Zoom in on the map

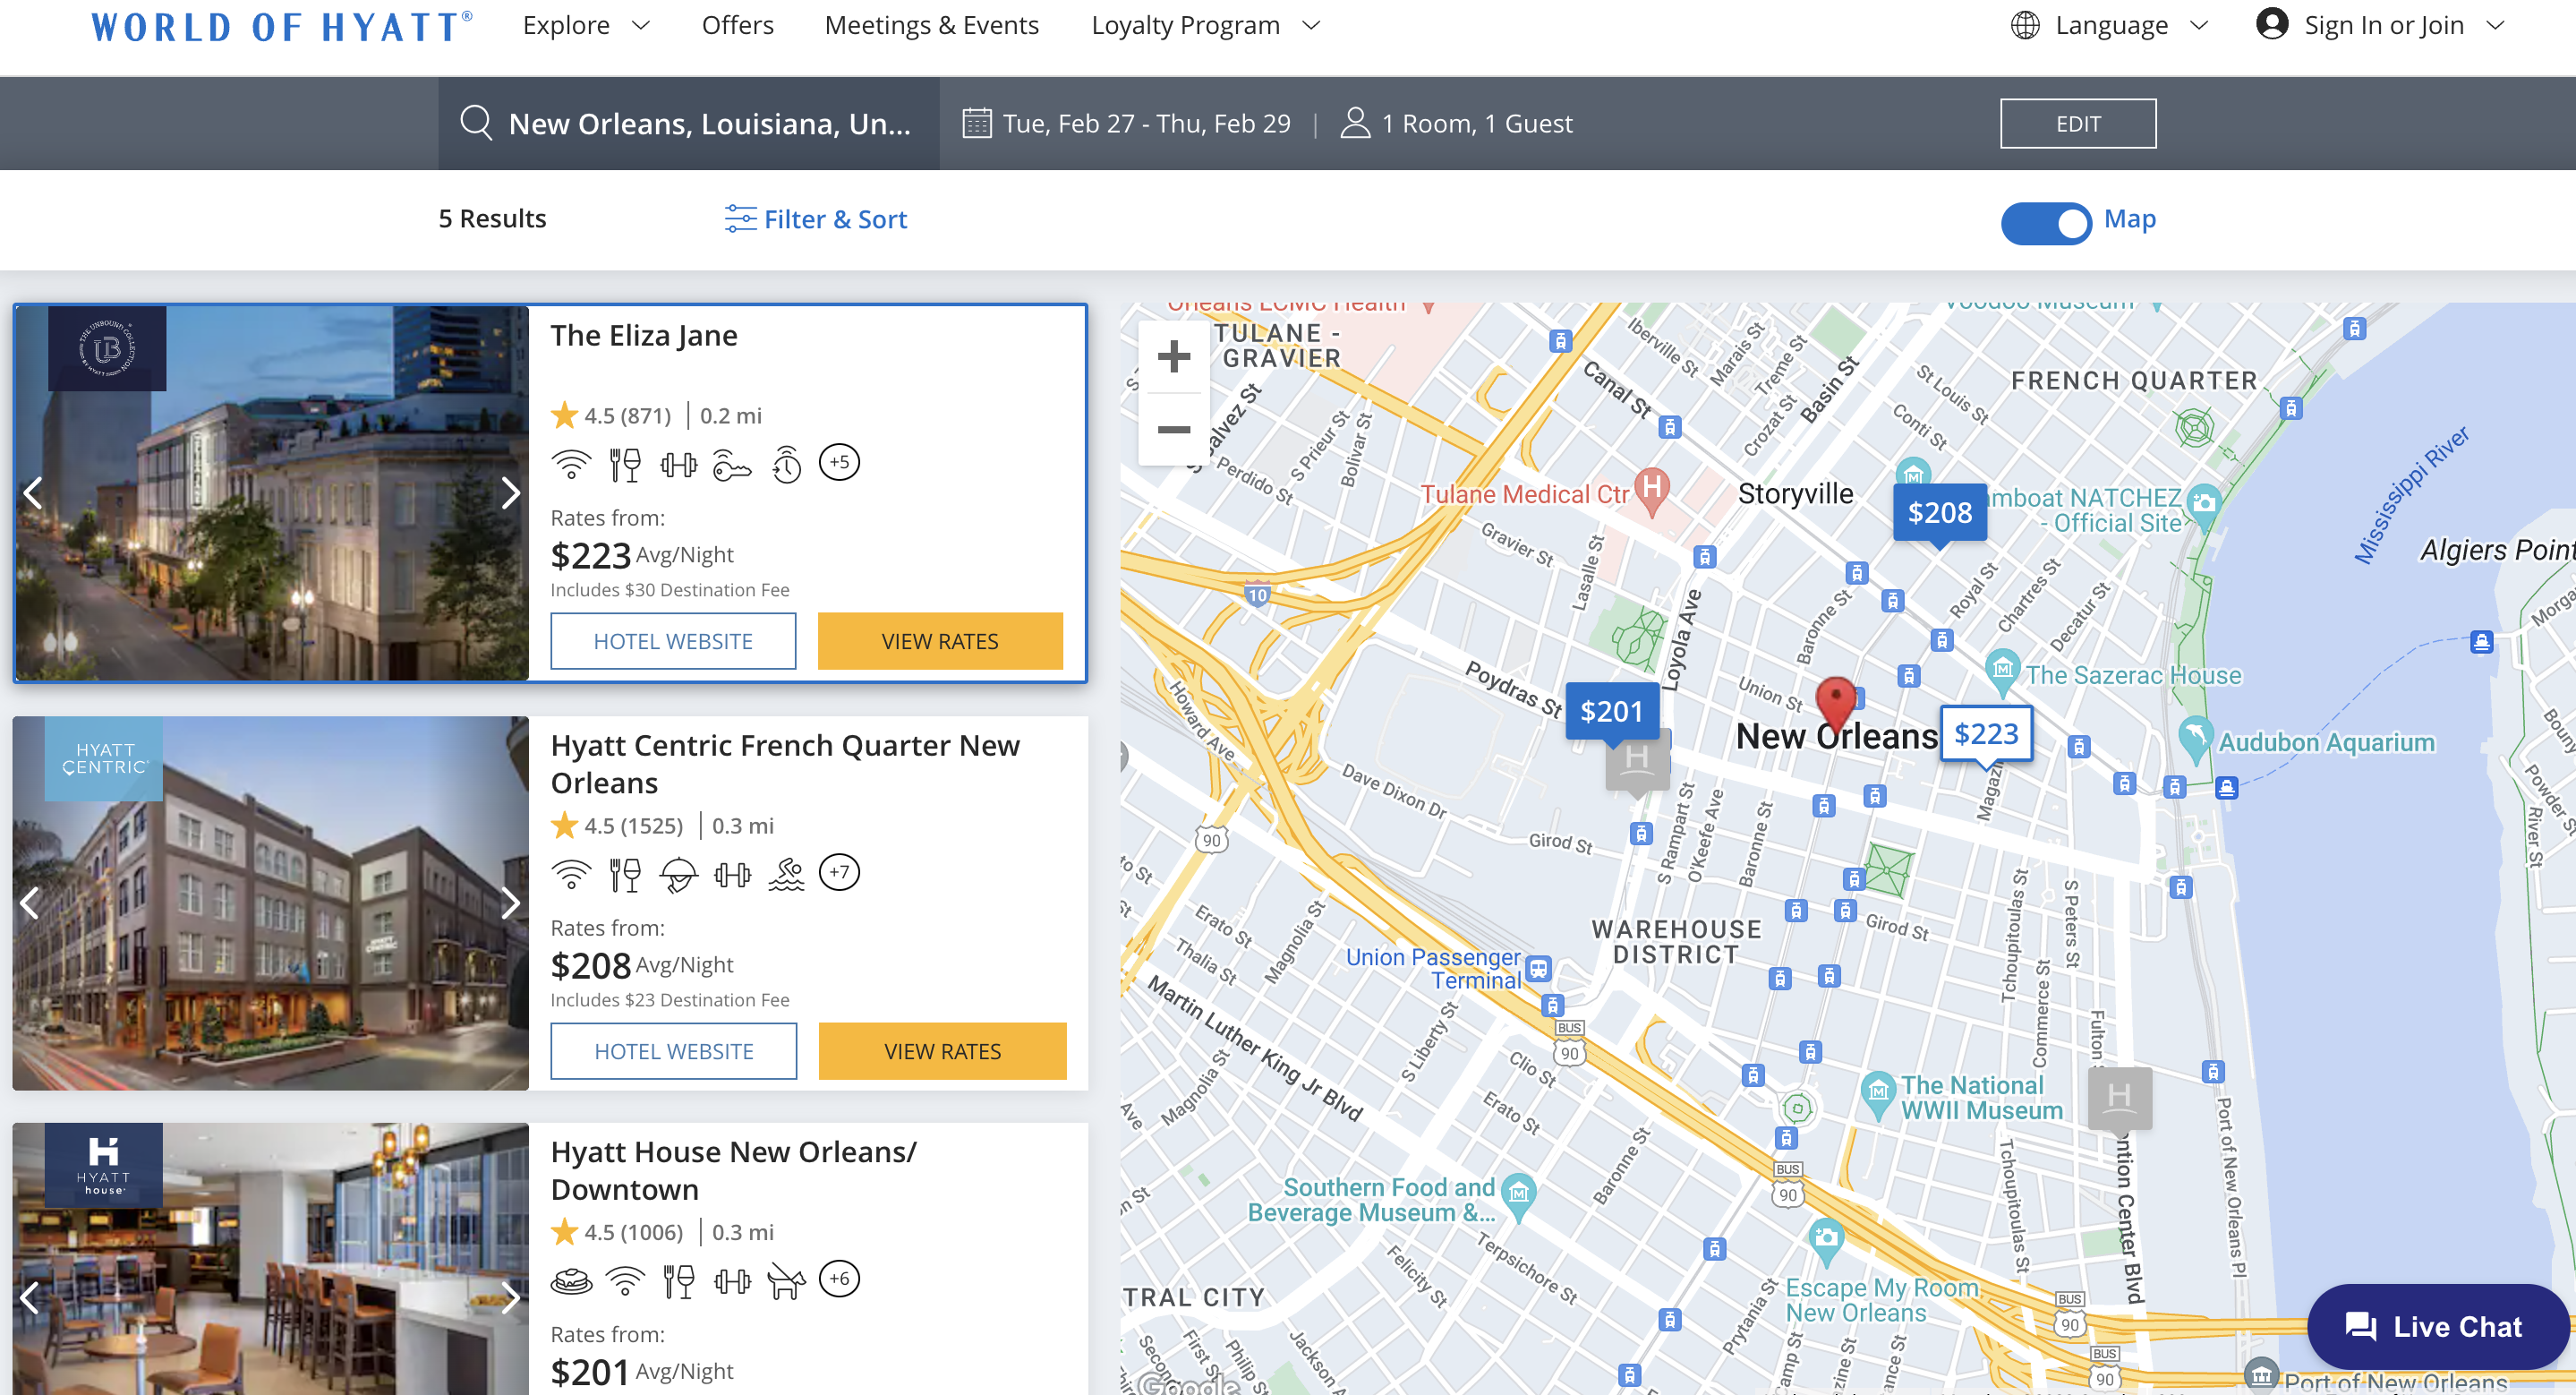click(x=1174, y=356)
